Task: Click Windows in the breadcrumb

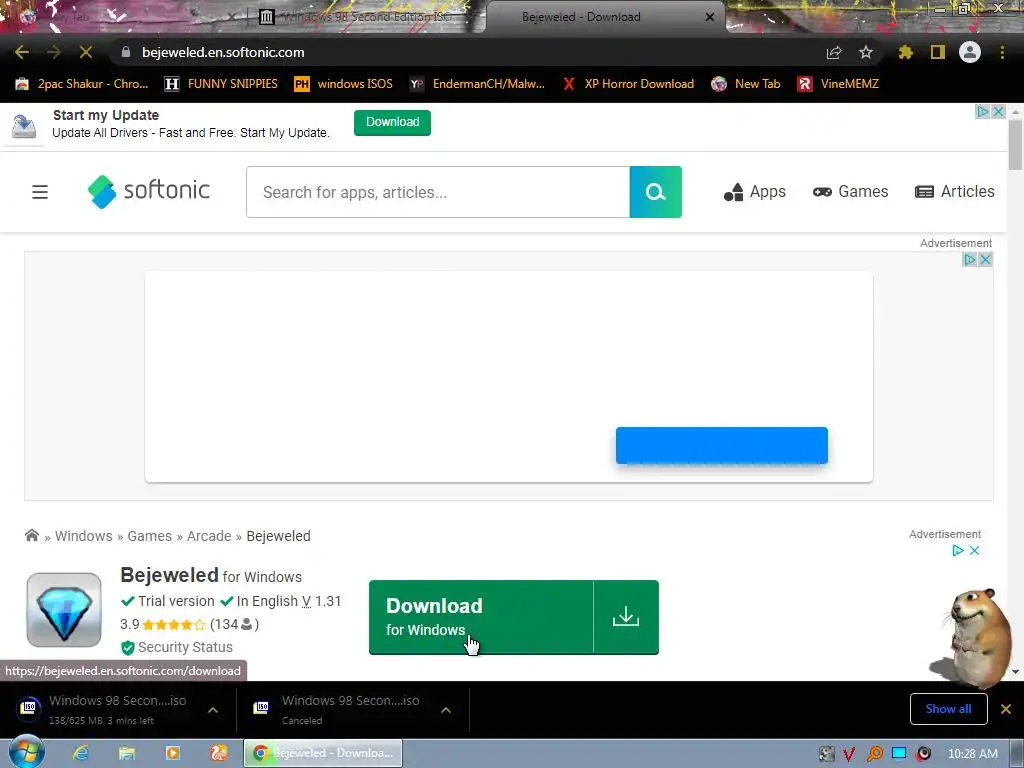Action: point(84,536)
